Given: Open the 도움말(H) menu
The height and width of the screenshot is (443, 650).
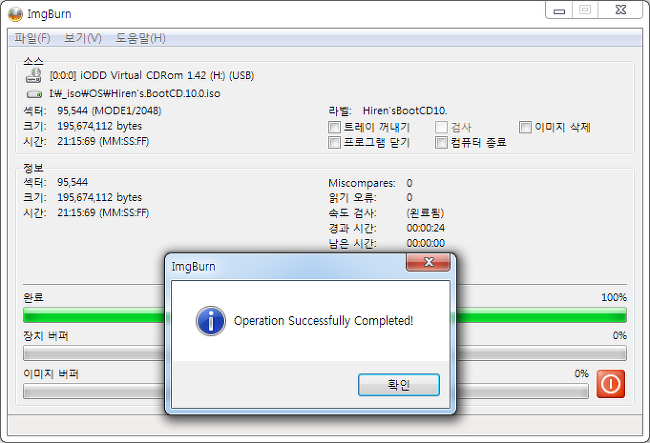Looking at the screenshot, I should [x=140, y=39].
